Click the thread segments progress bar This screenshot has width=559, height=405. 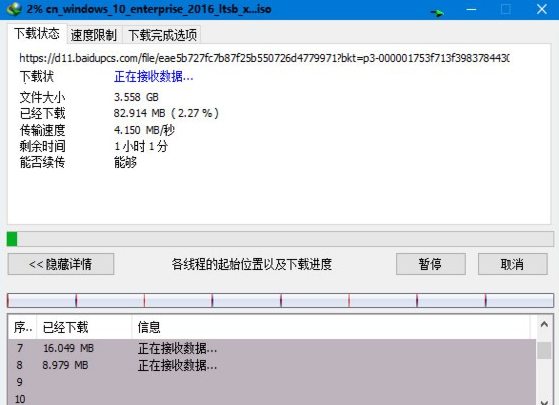[x=280, y=301]
